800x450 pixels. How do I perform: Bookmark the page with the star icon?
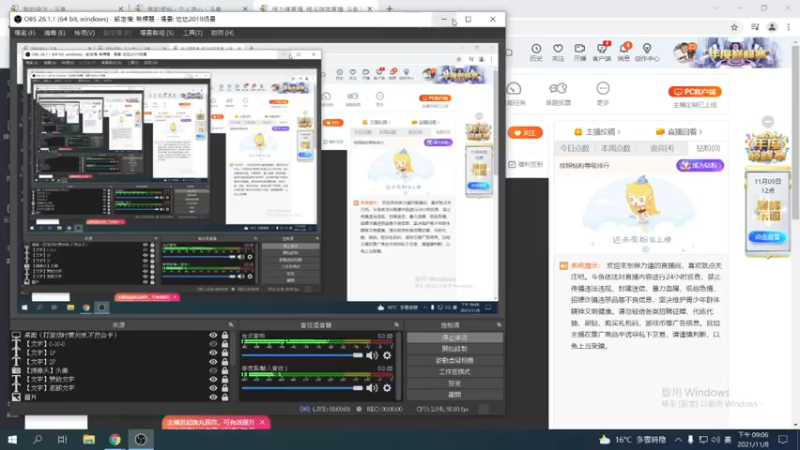(734, 28)
